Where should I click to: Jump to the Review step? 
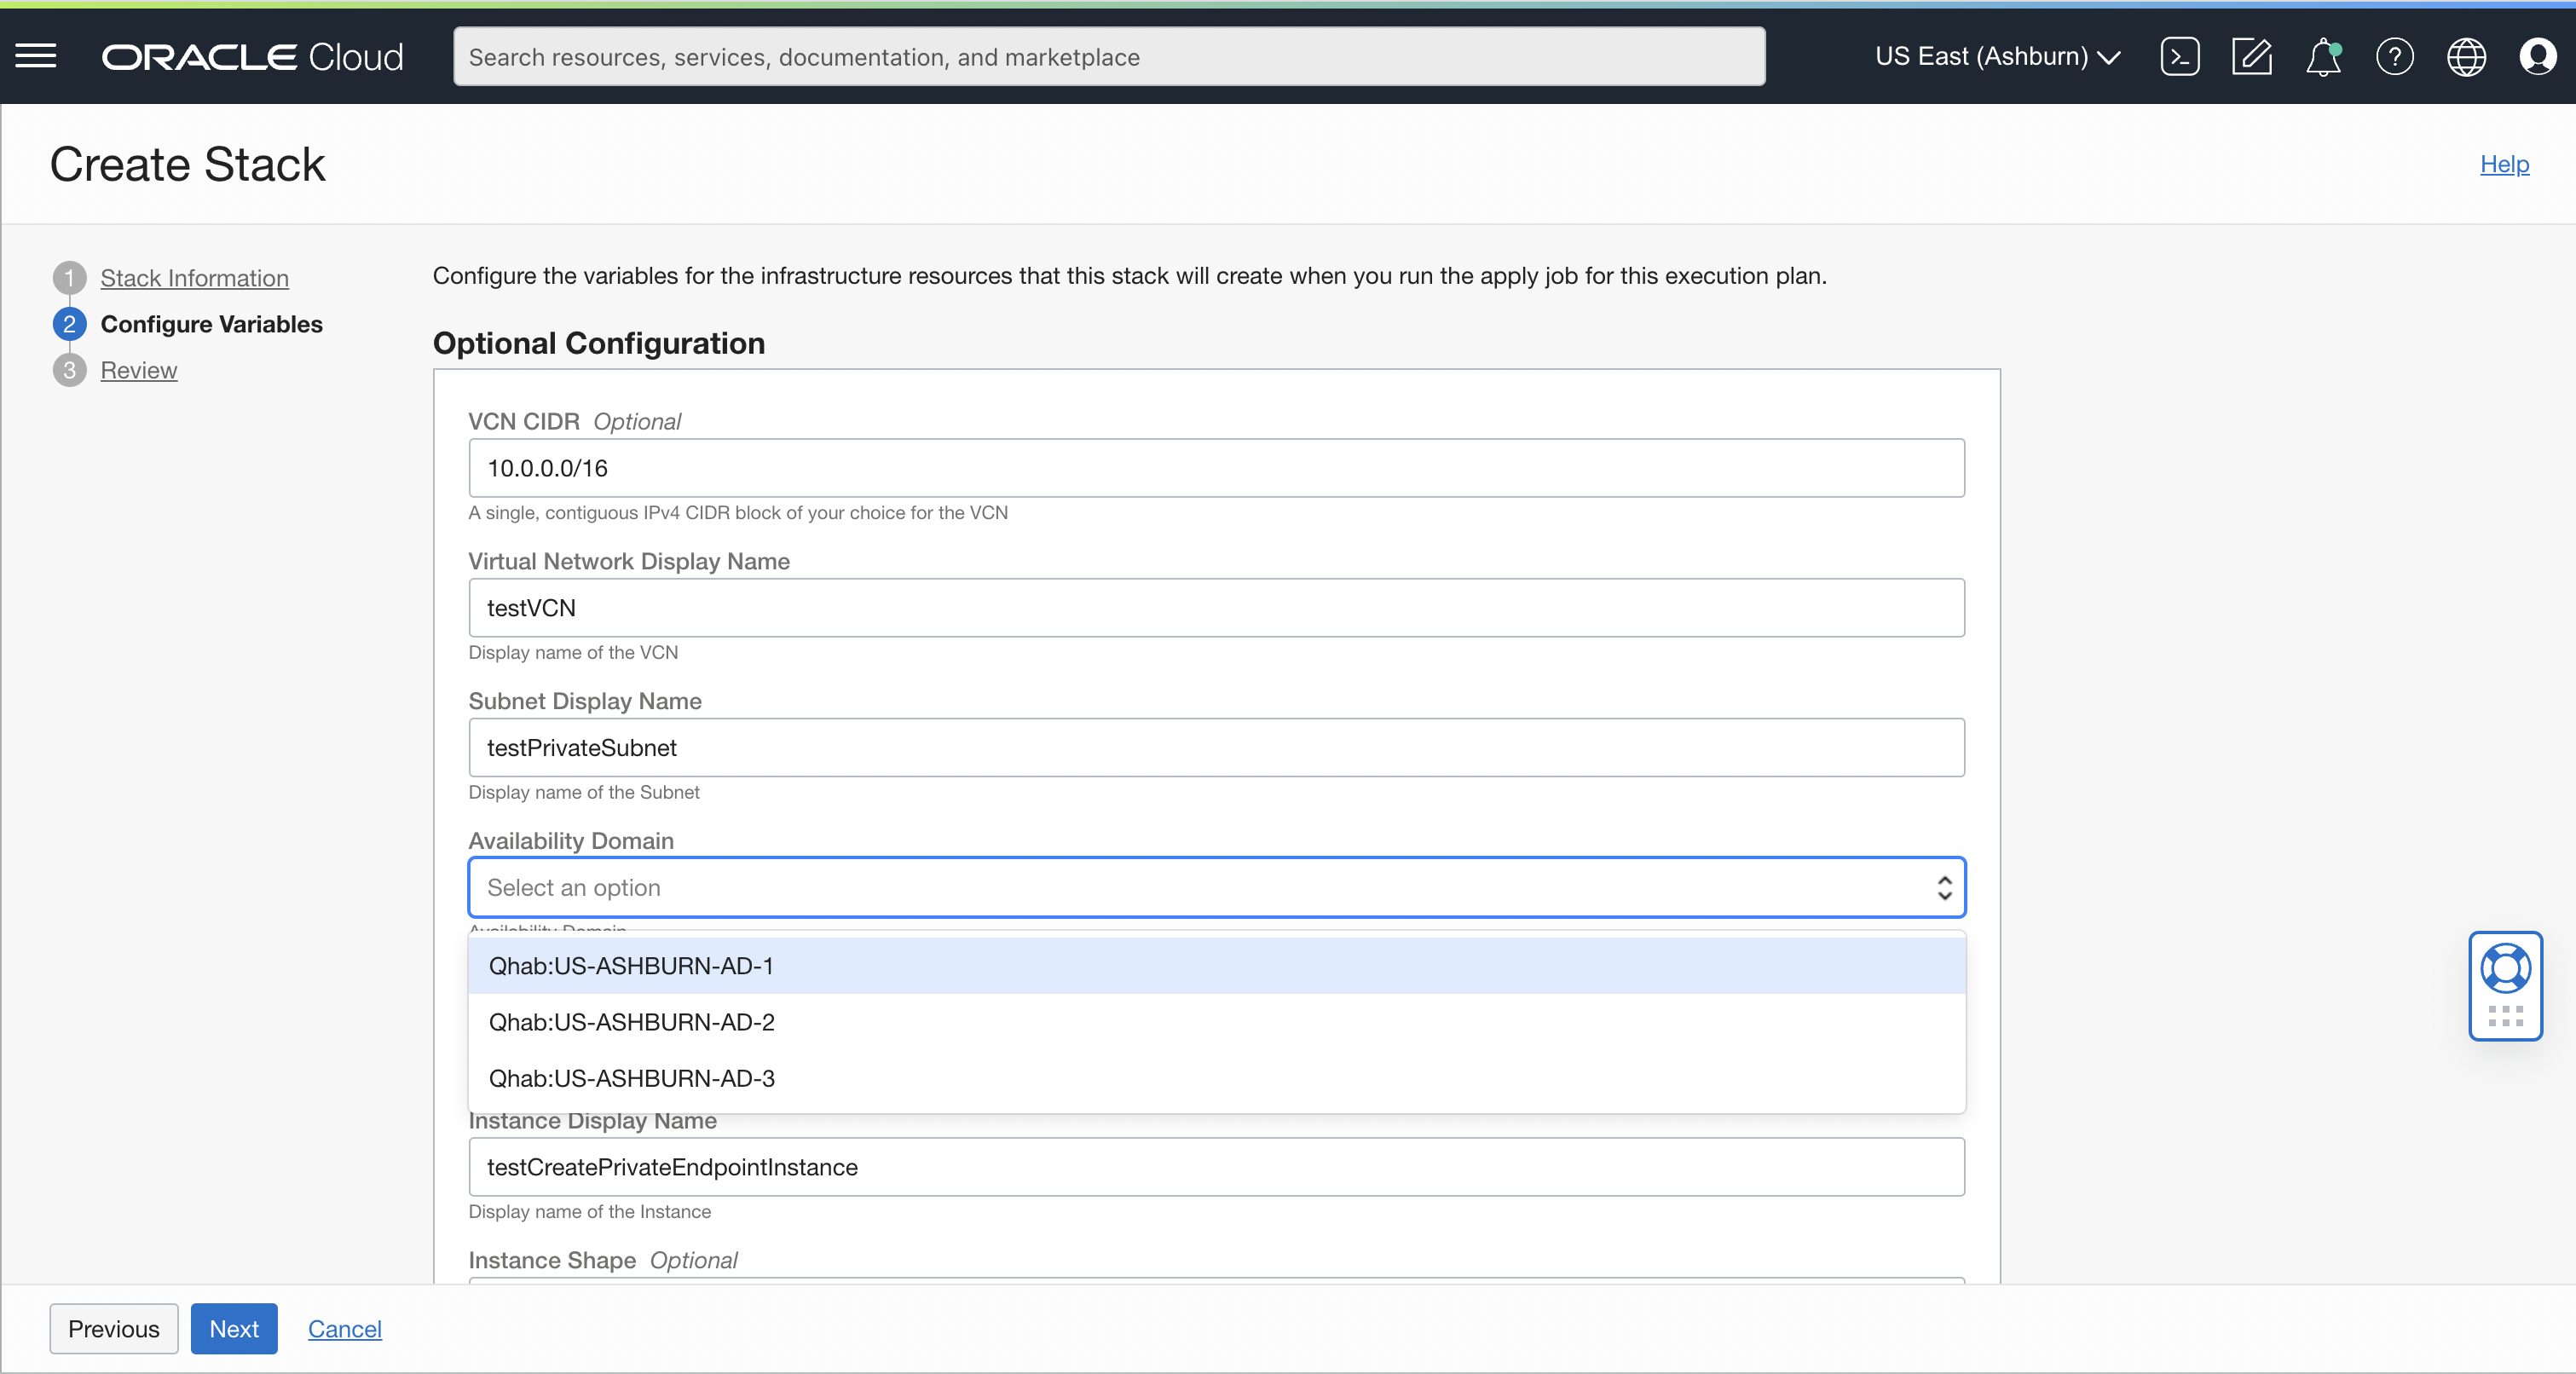point(138,370)
